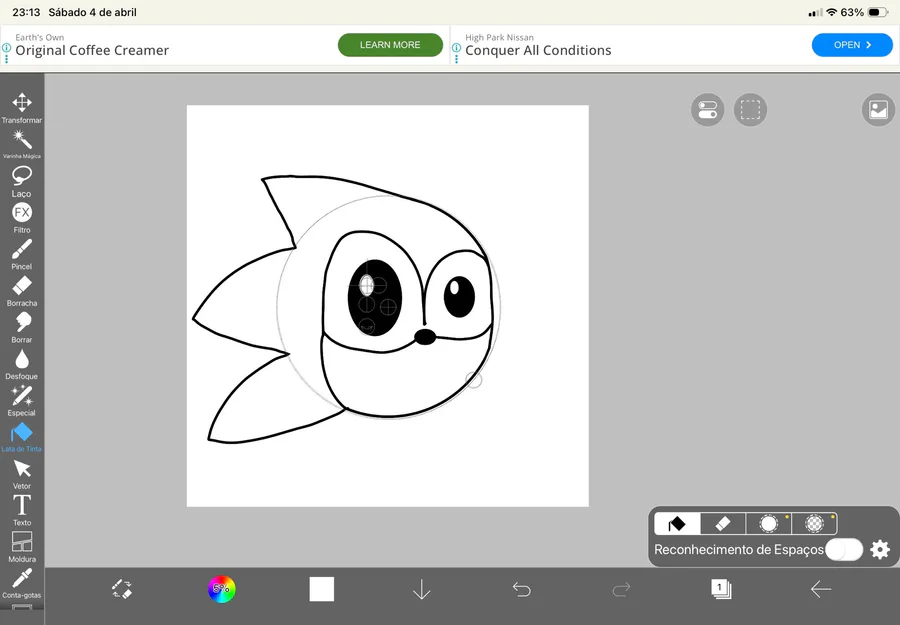Select the Vetor tool
Viewport: 900px width, 625px height.
[22, 474]
